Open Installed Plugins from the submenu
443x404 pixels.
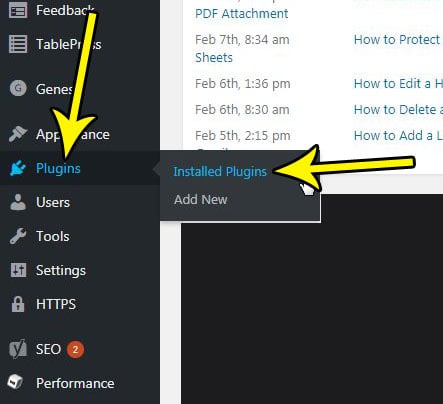point(220,172)
